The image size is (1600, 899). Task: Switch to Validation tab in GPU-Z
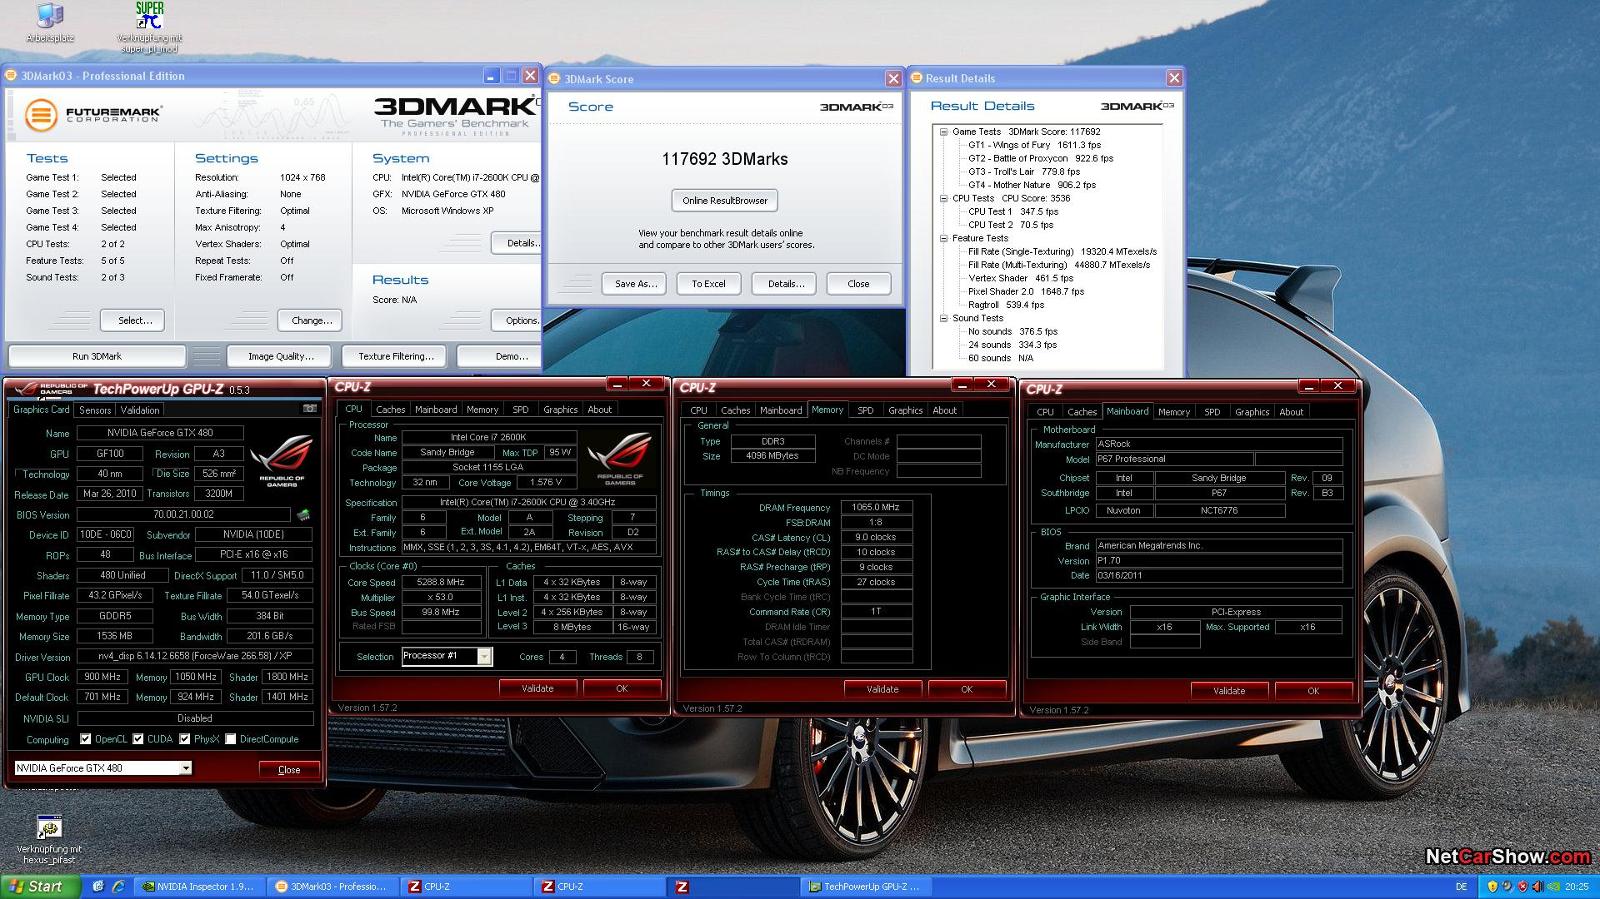[x=140, y=410]
